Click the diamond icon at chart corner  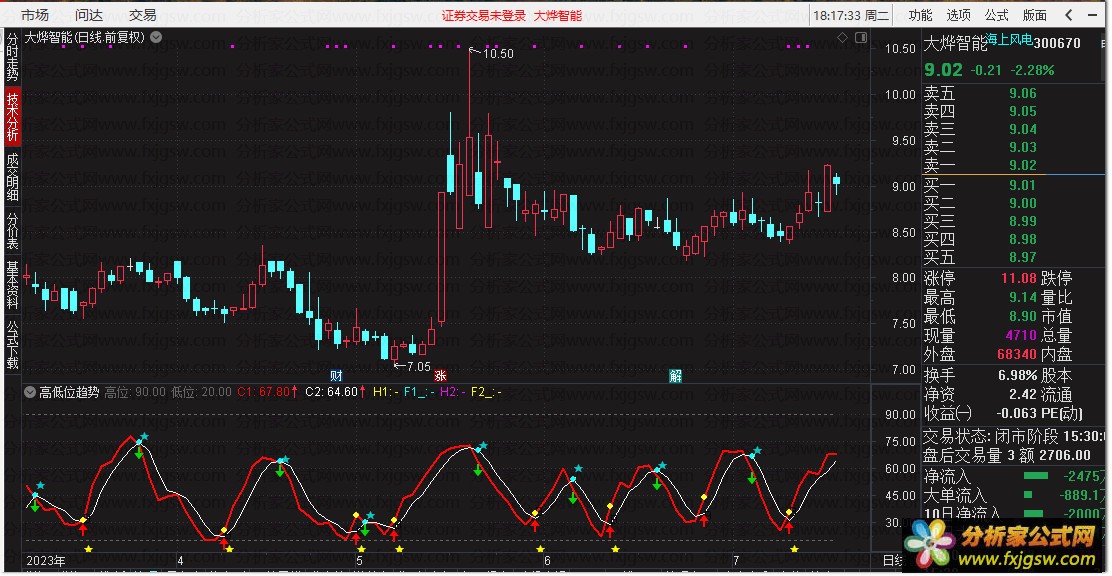click(843, 38)
